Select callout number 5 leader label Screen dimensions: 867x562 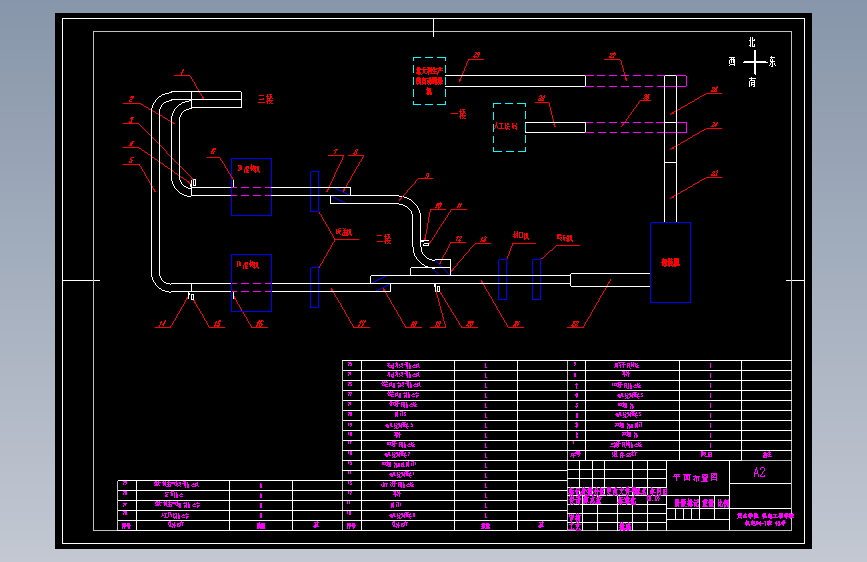click(x=131, y=160)
